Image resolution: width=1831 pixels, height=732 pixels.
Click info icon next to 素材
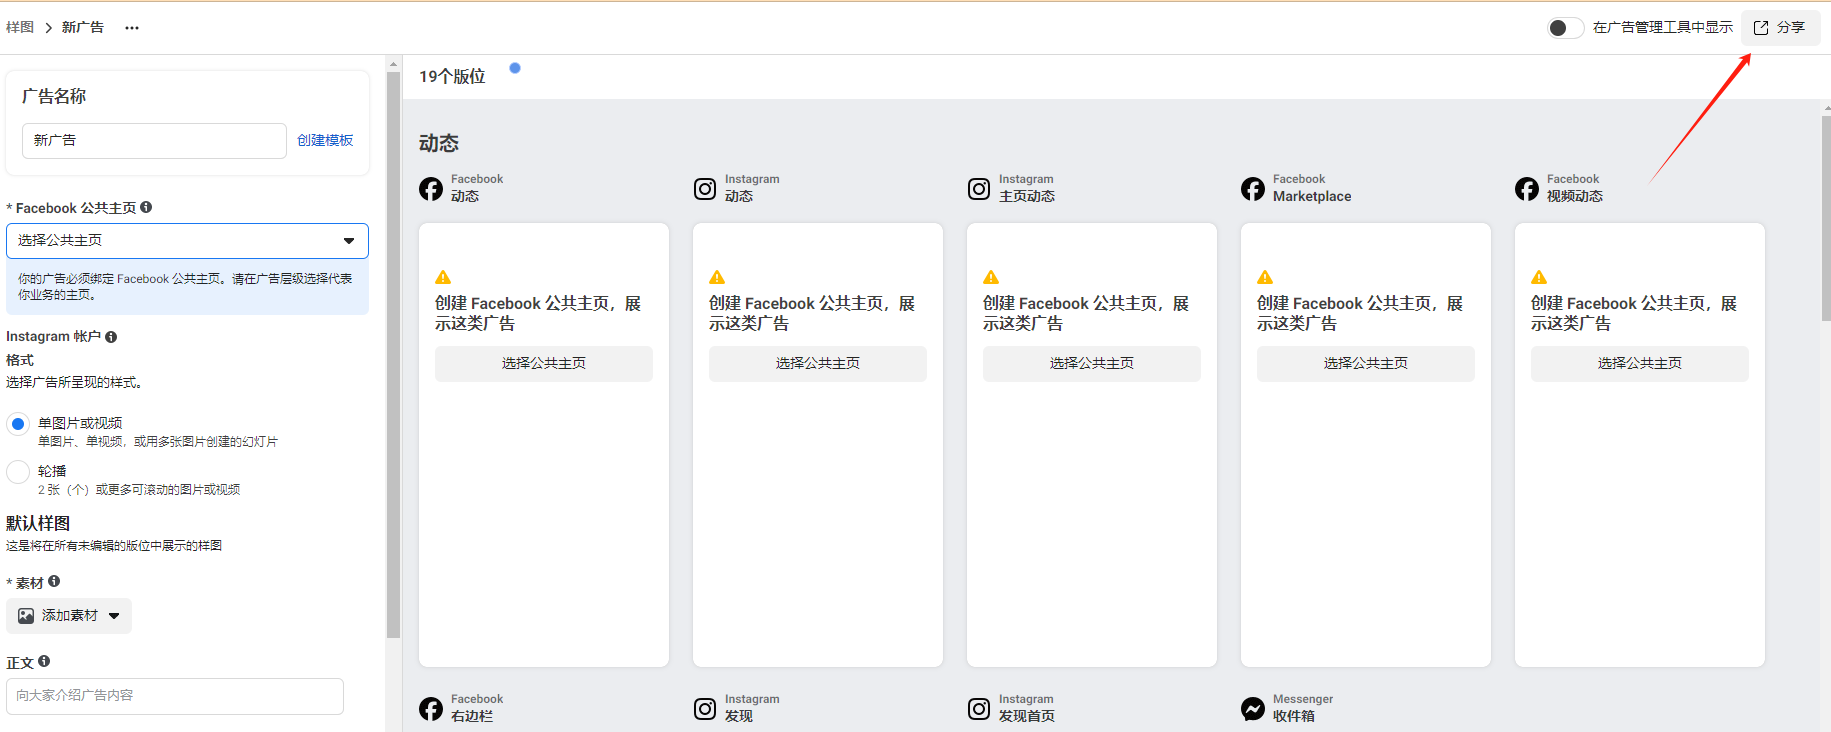54,581
